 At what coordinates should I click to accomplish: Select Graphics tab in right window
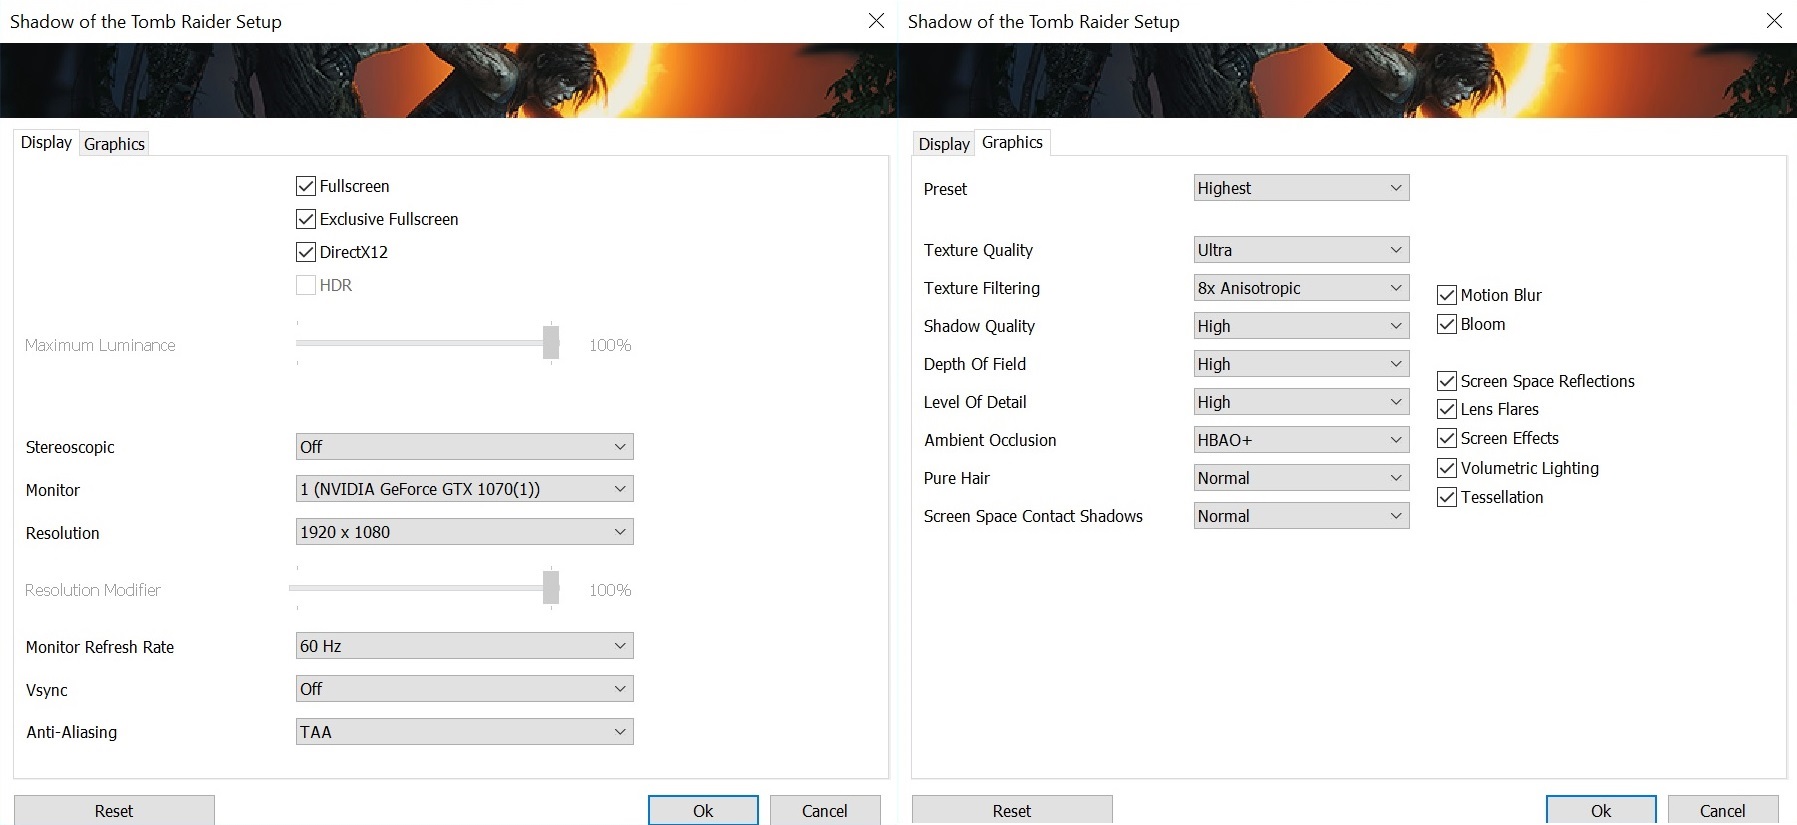(x=1012, y=142)
